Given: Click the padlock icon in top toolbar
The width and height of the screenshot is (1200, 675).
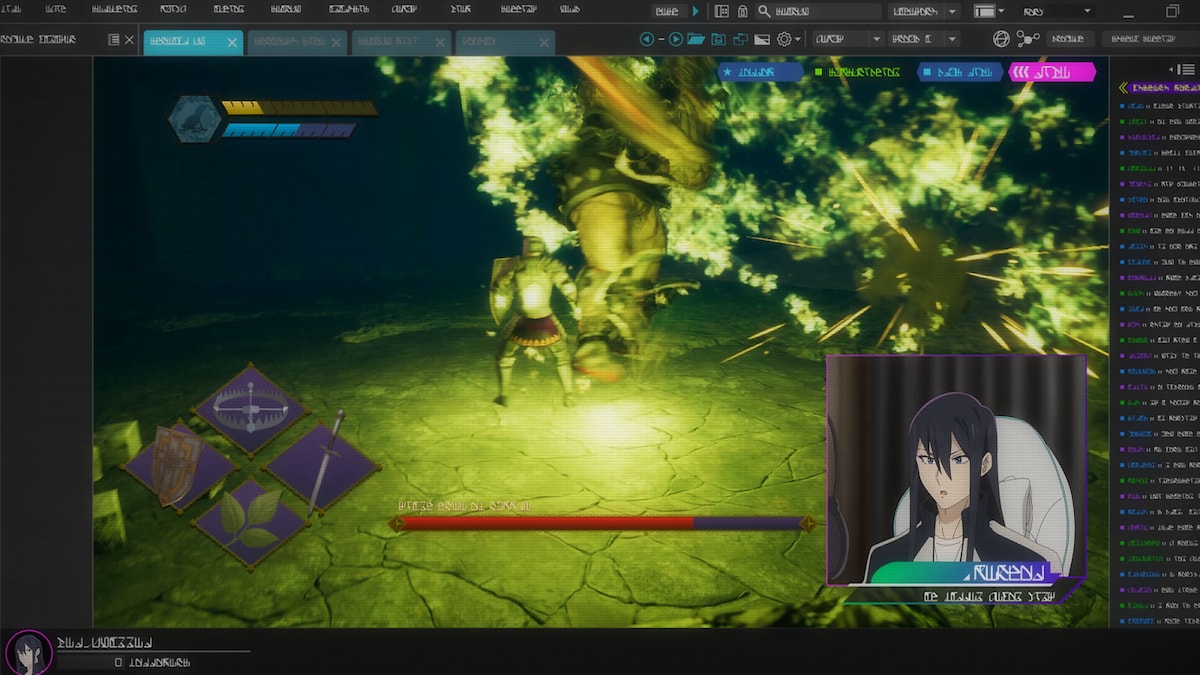Looking at the screenshot, I should [x=742, y=11].
